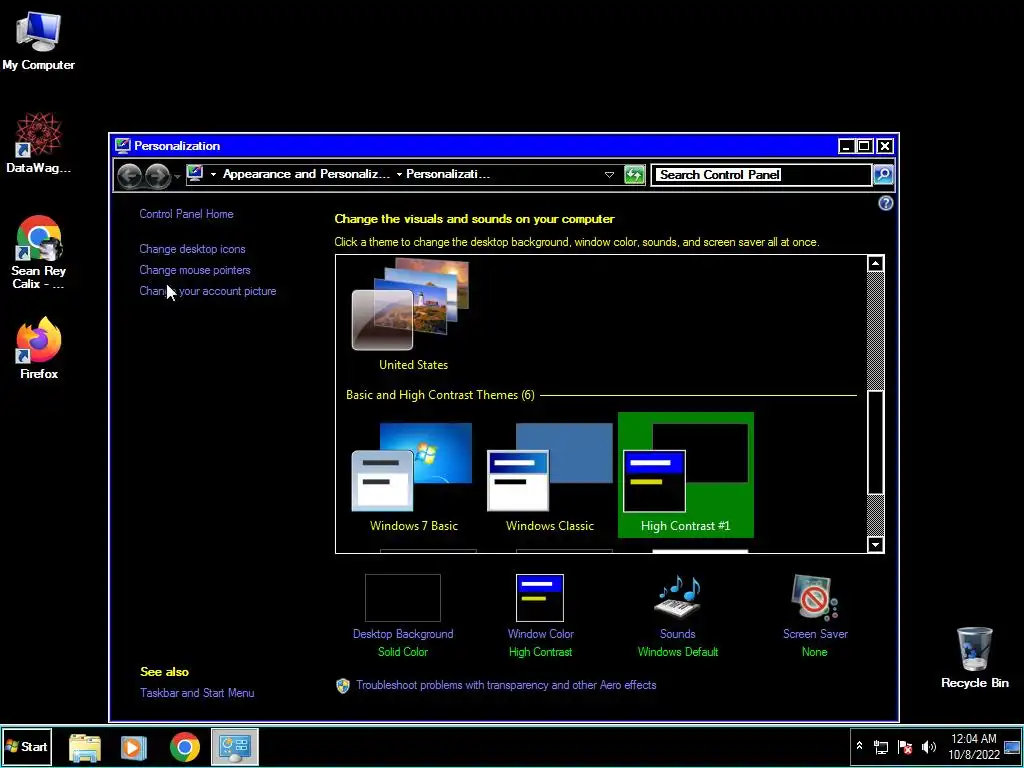Select the Windows Classic theme
Image resolution: width=1024 pixels, height=768 pixels.
pyautogui.click(x=550, y=475)
